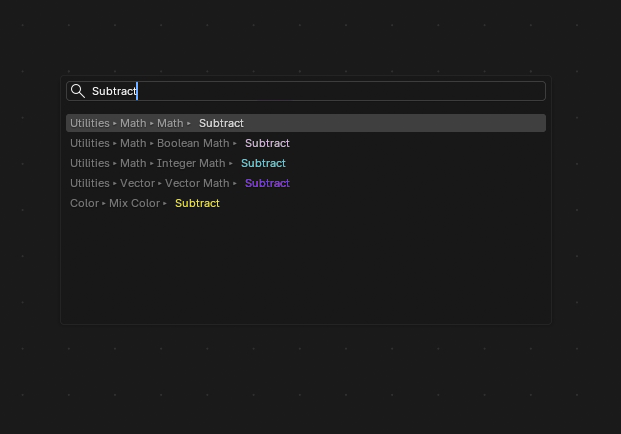Pick the Integer Math Subtract entry

(306, 163)
